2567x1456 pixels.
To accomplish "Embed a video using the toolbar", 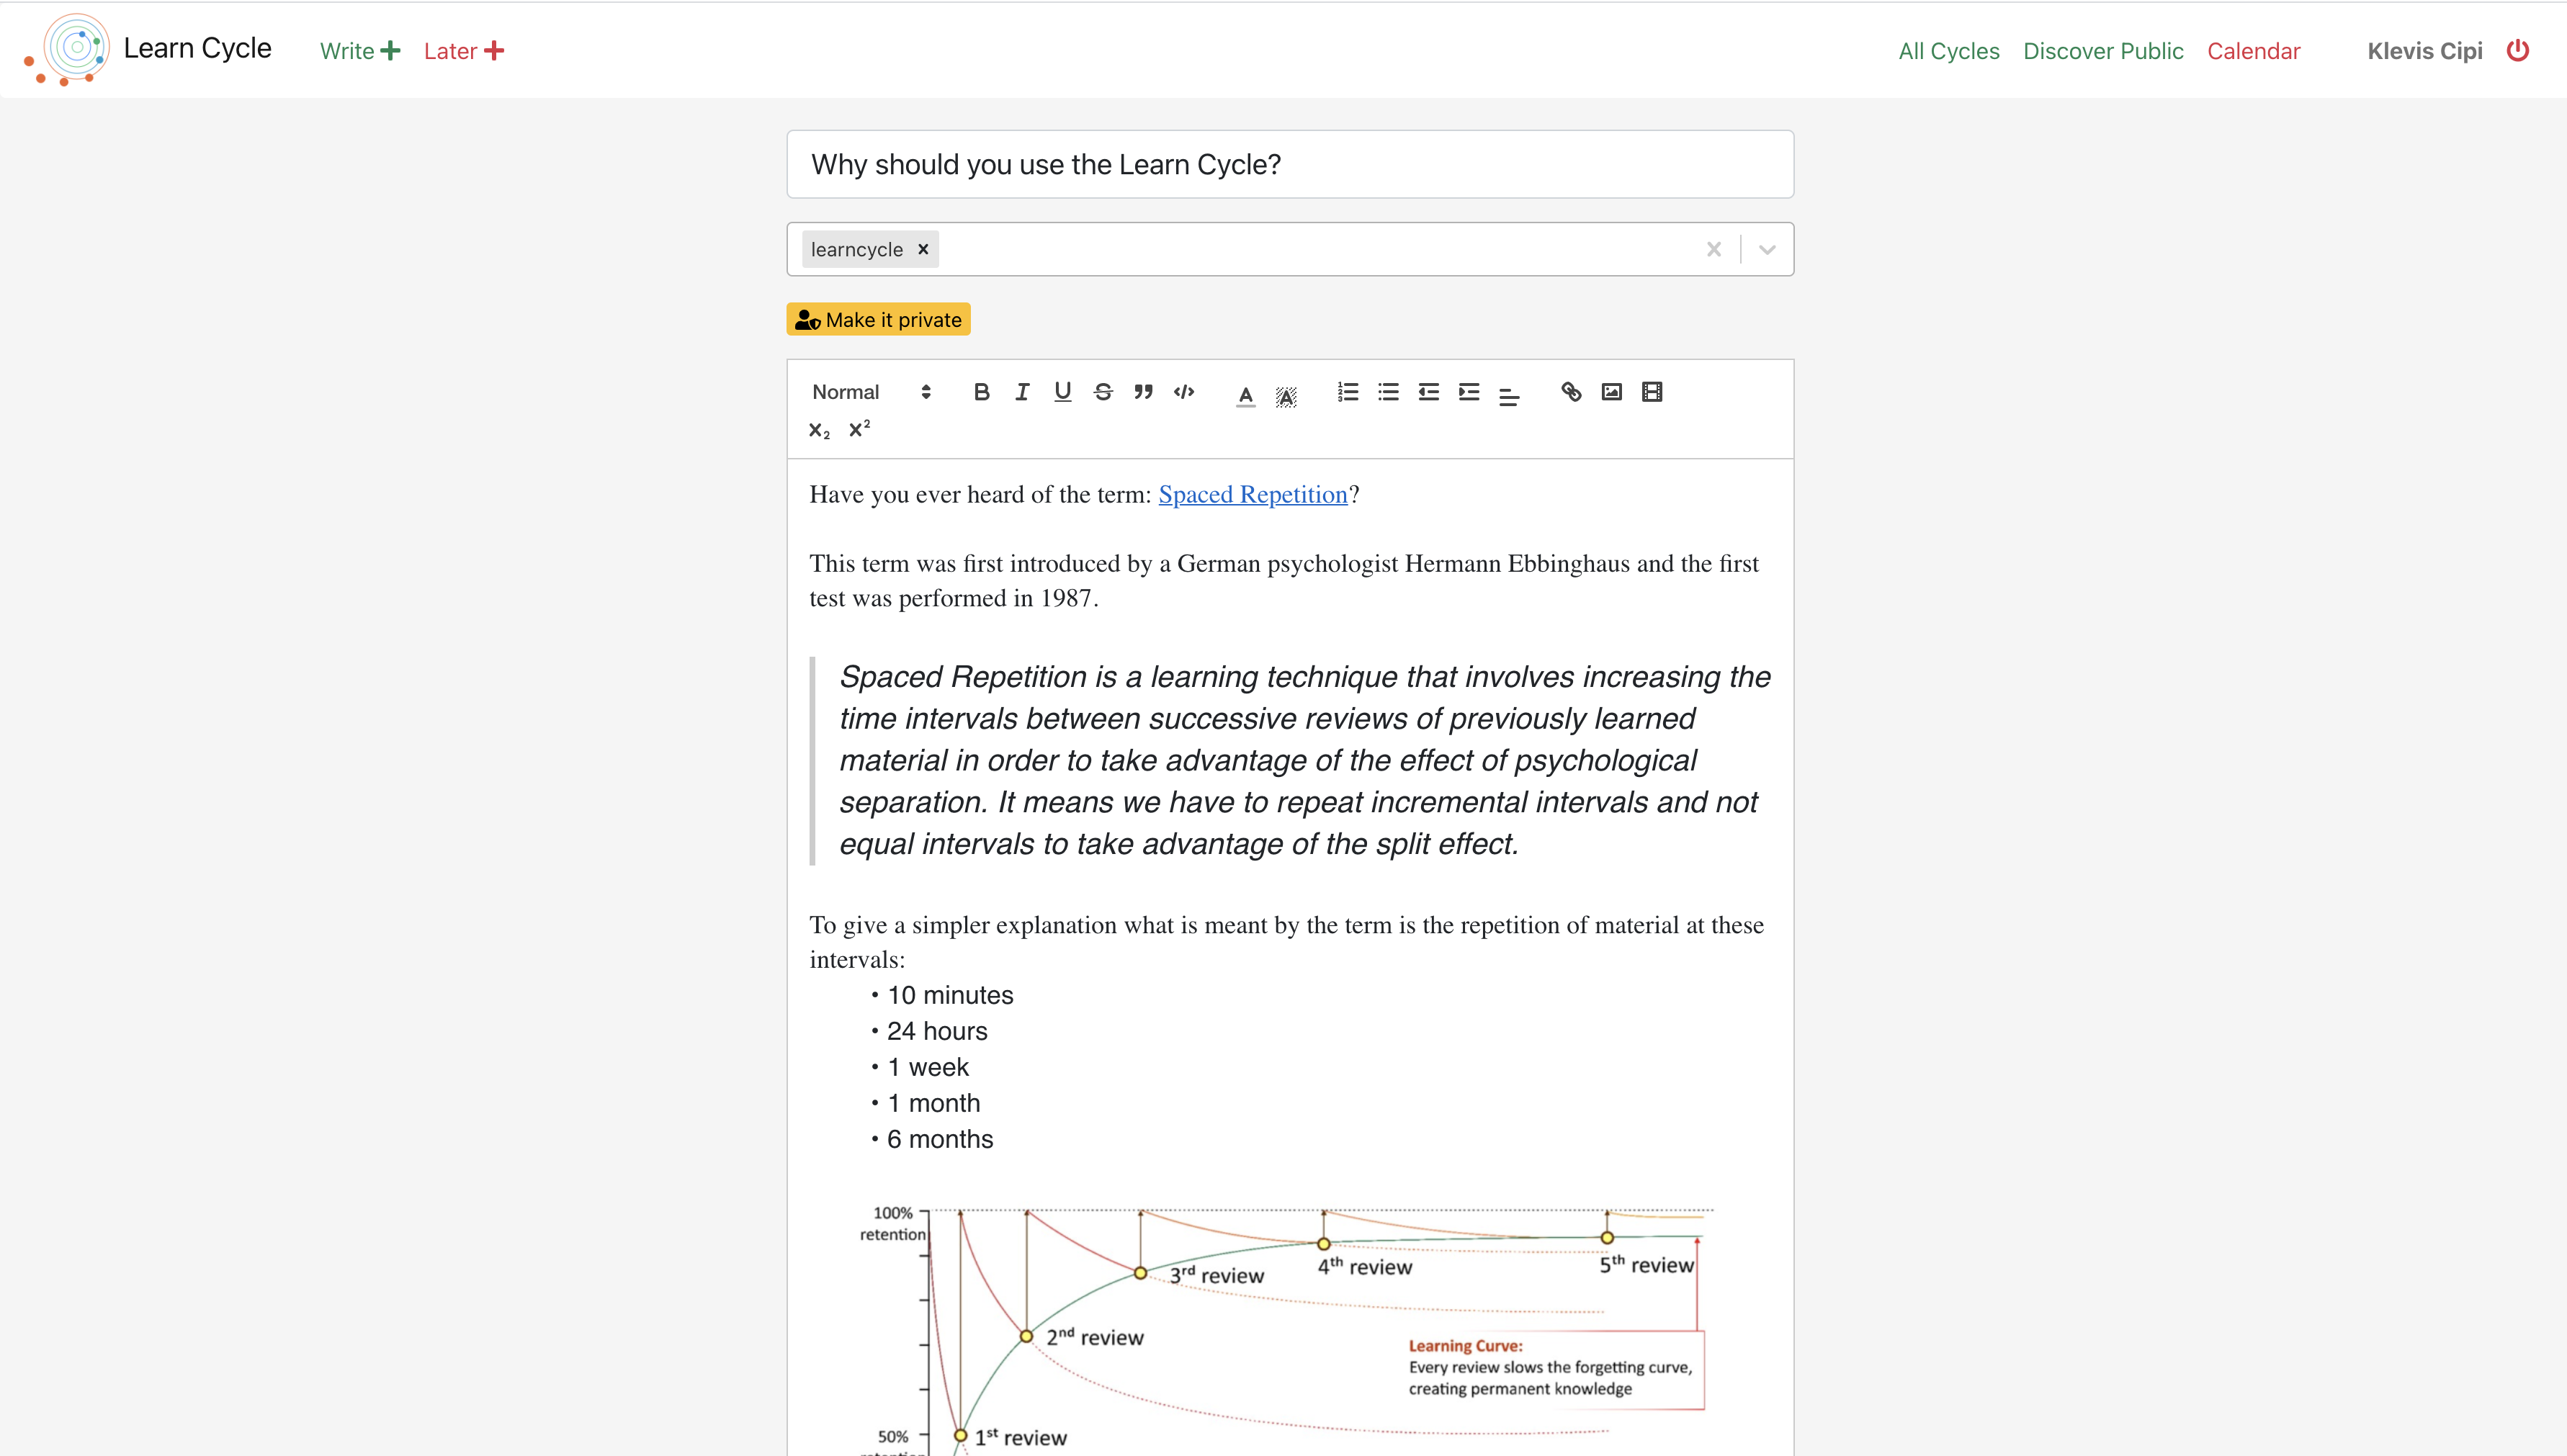I will coord(1651,392).
